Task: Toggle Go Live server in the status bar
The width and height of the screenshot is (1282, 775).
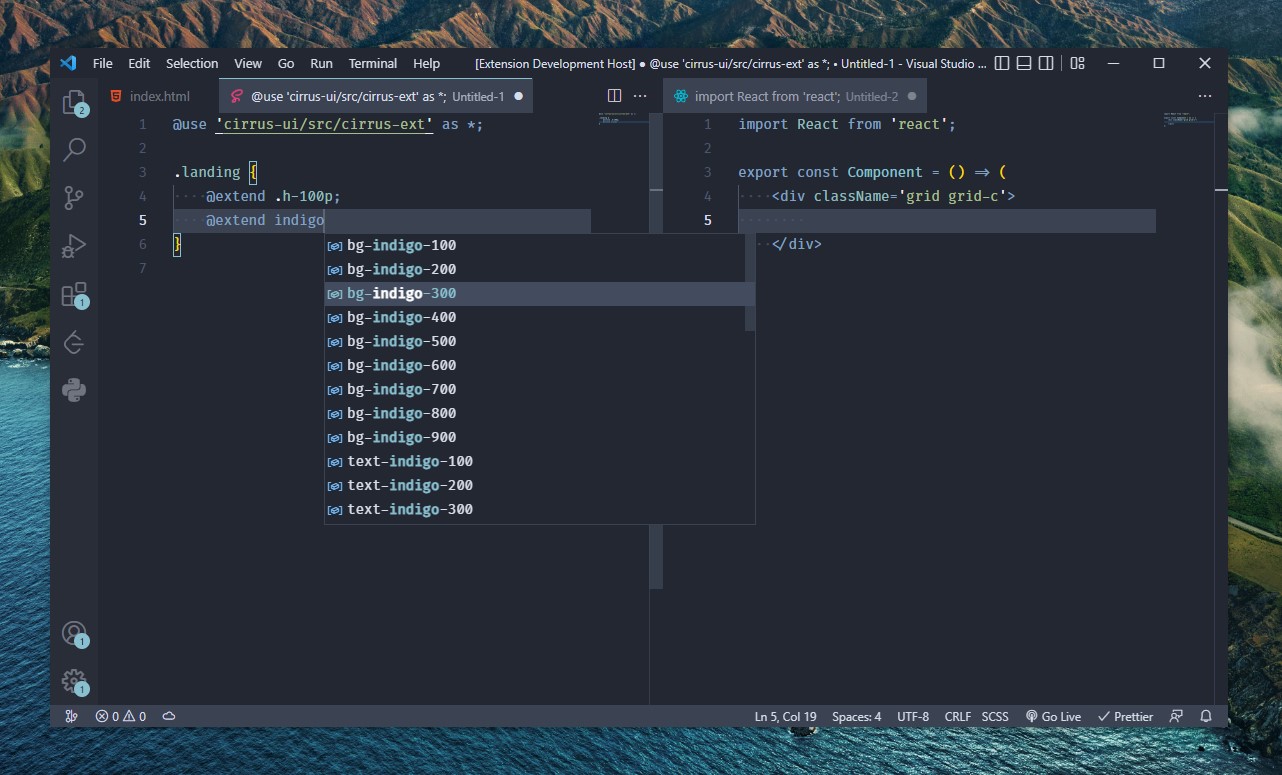Action: click(x=1053, y=716)
